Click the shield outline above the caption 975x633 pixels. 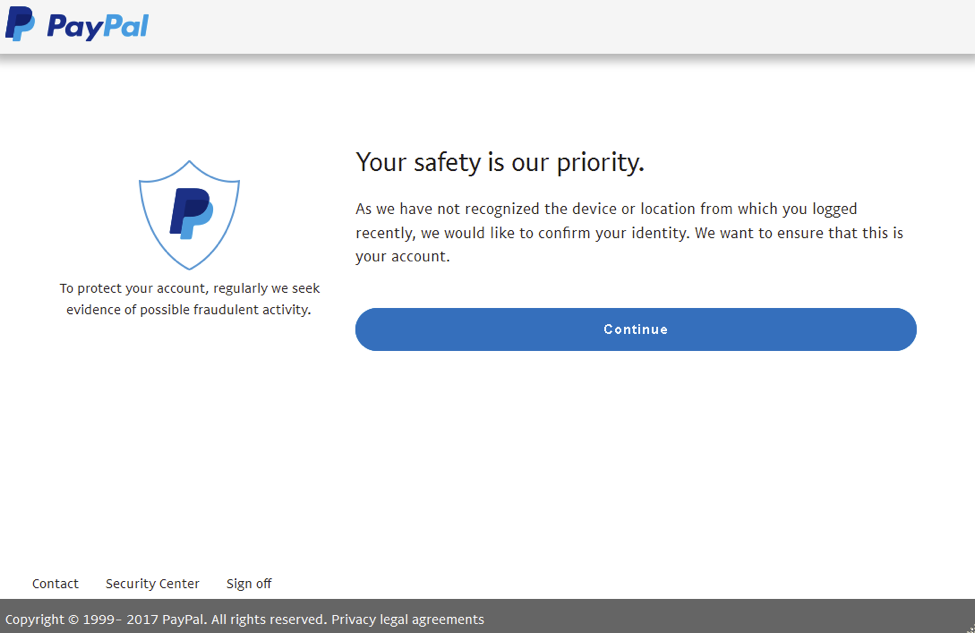coord(189,215)
